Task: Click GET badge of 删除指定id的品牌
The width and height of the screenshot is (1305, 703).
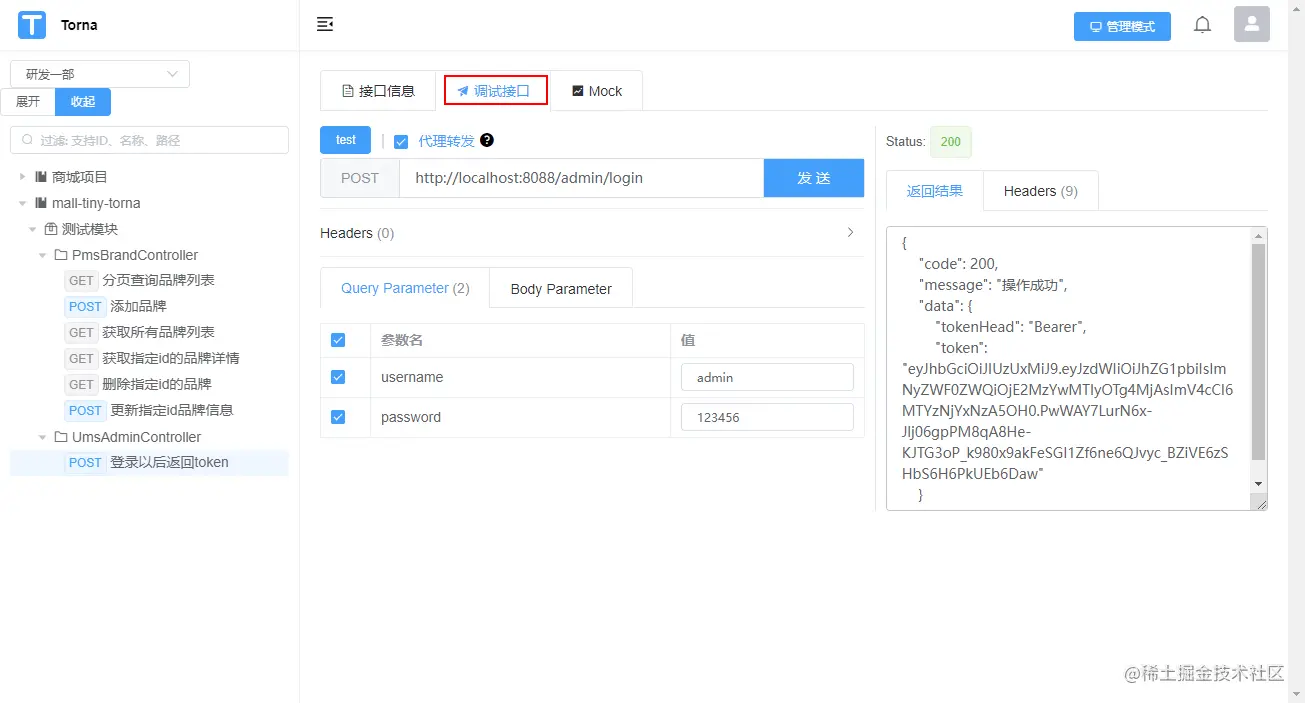Action: 81,385
